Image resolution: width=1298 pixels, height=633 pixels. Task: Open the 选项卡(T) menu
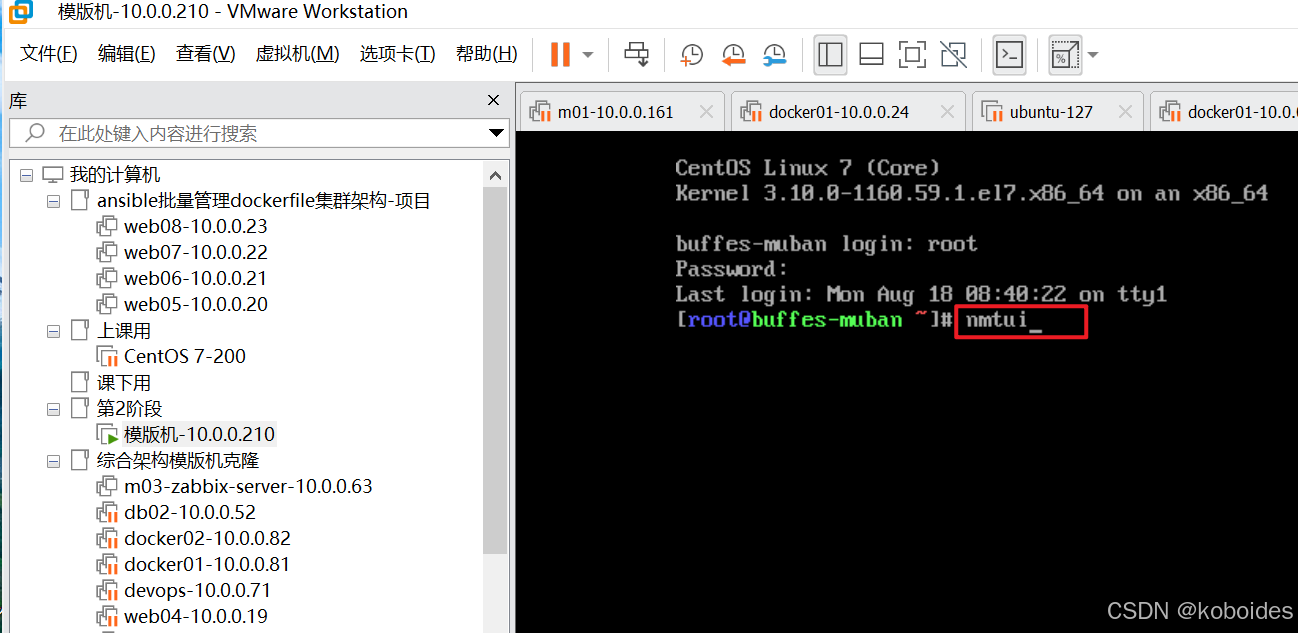click(397, 54)
